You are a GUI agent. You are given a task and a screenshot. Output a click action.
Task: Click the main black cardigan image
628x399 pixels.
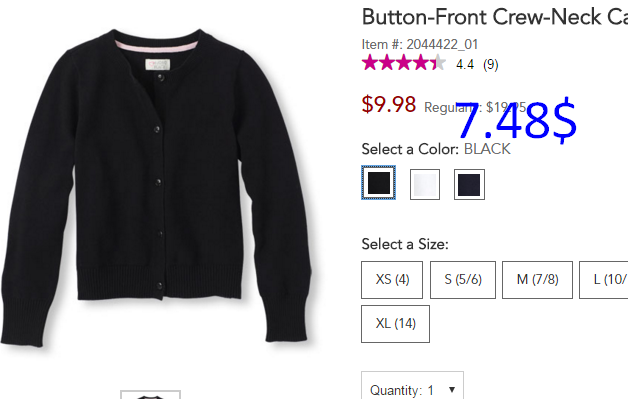tap(156, 188)
